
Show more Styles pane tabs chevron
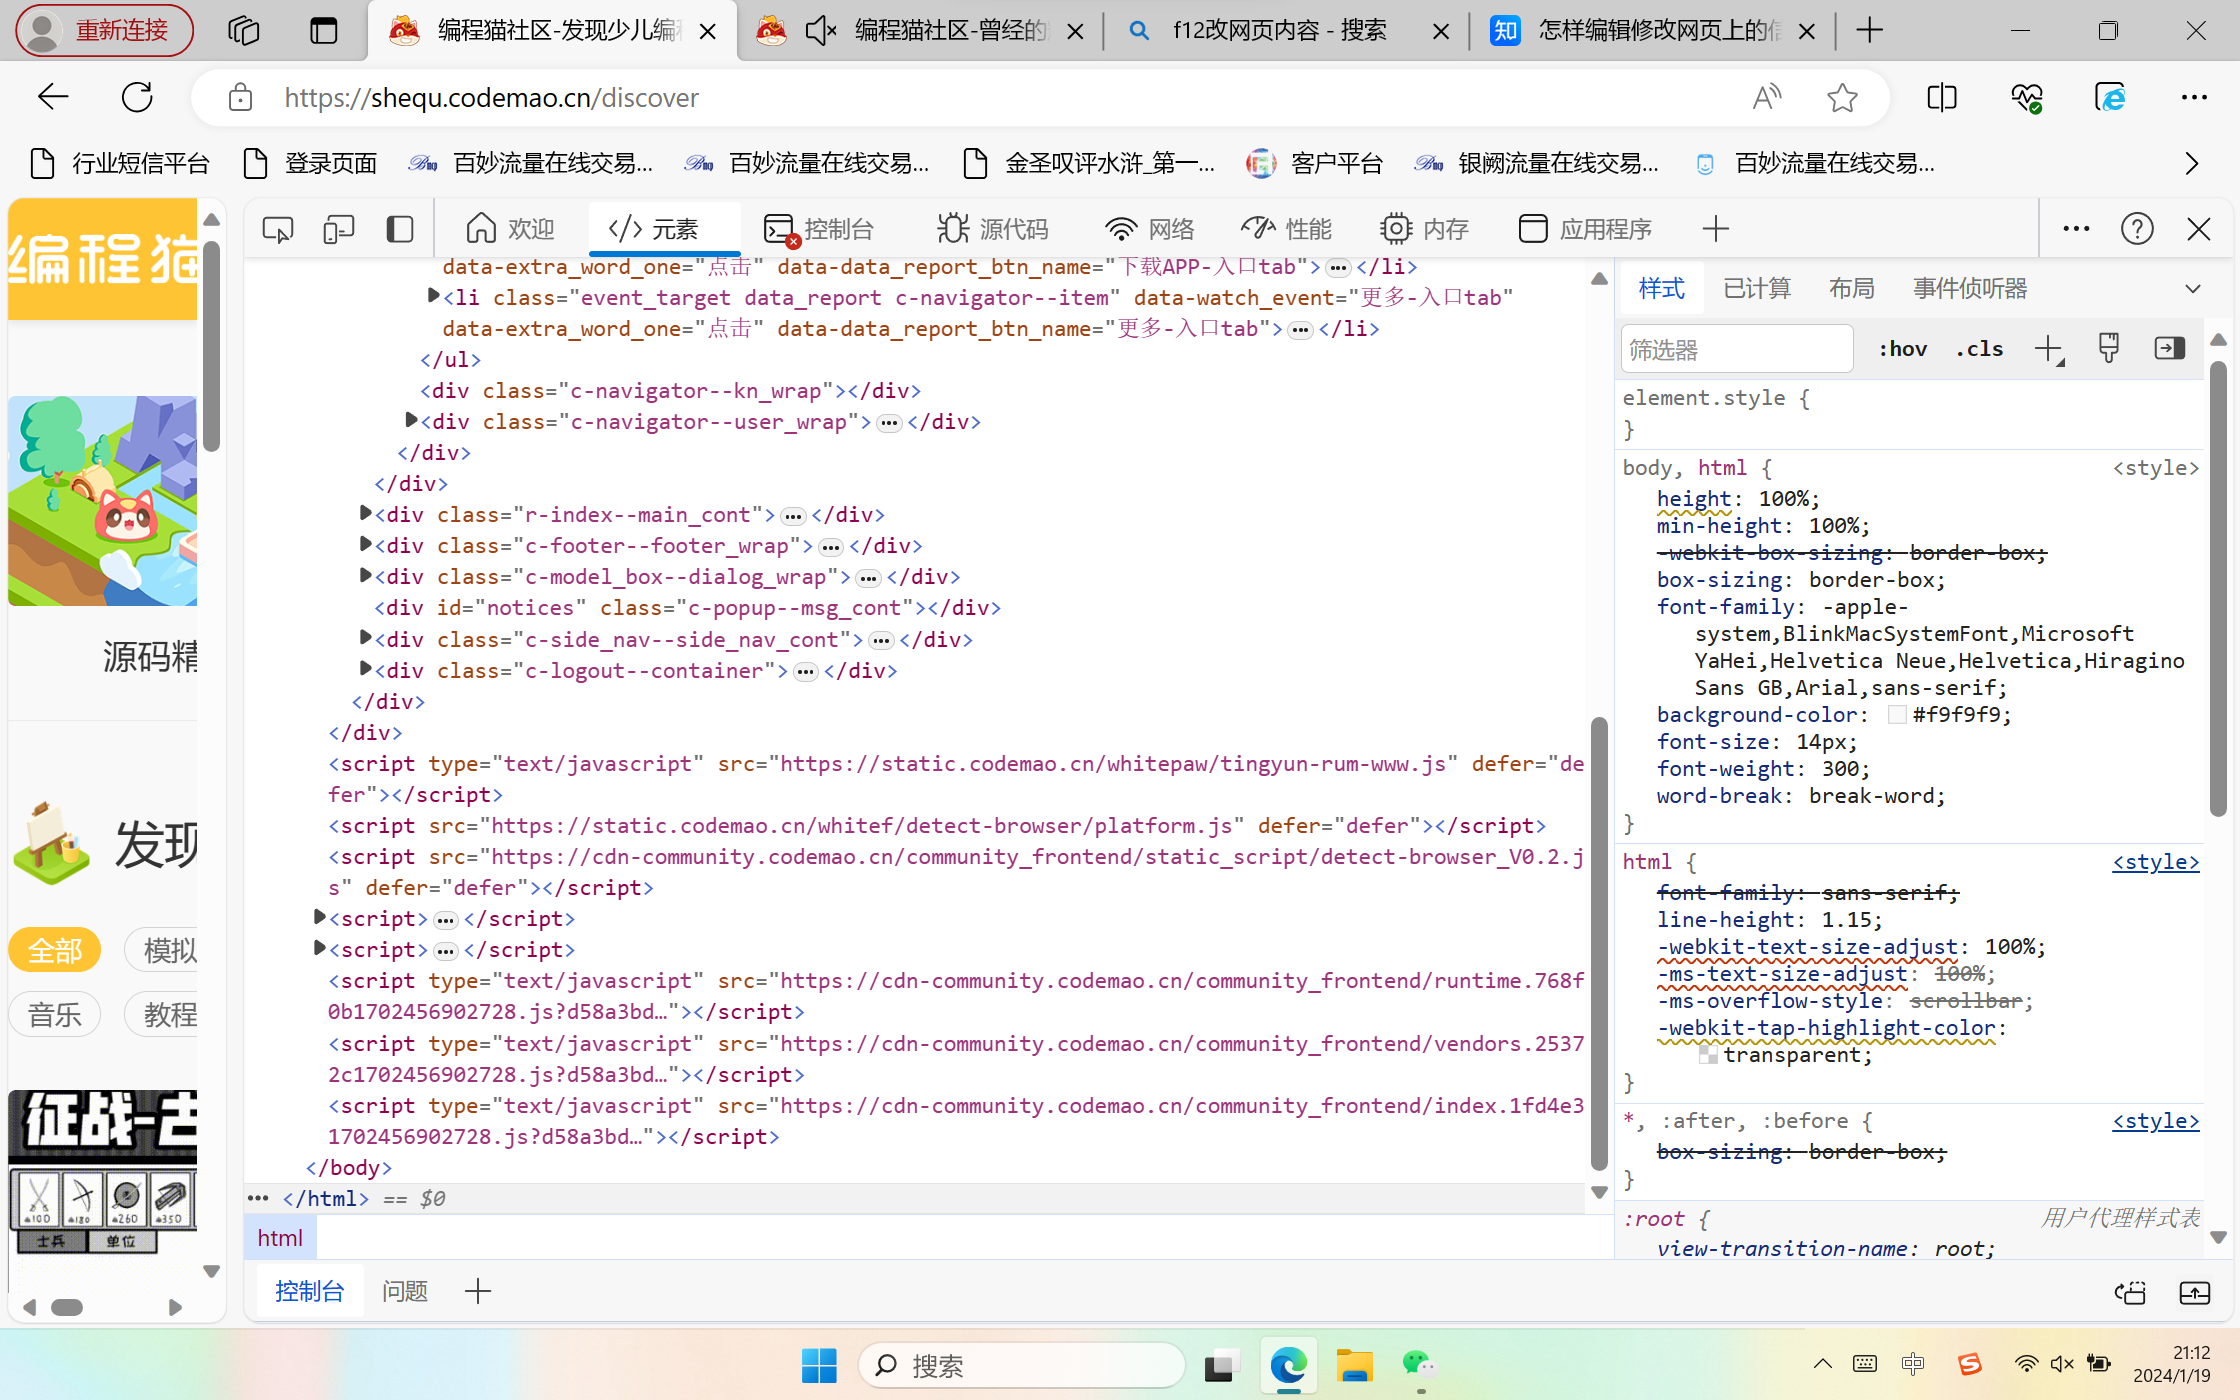2193,289
